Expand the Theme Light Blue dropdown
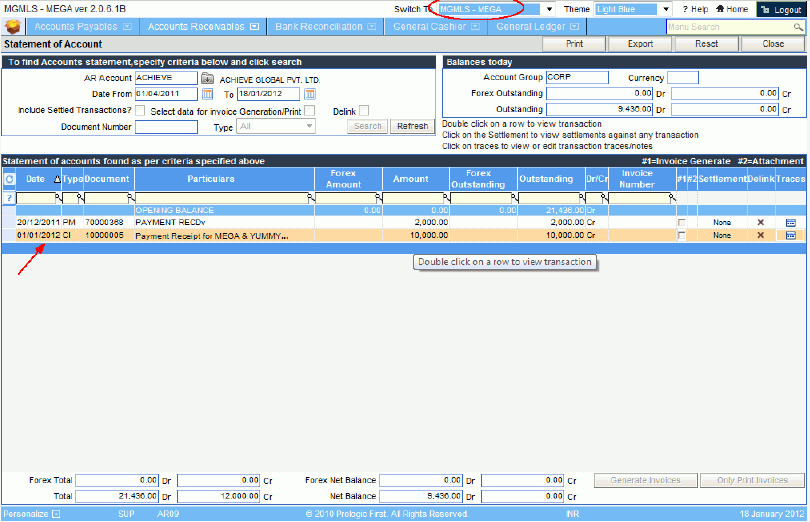The height and width of the screenshot is (522, 810). [664, 9]
